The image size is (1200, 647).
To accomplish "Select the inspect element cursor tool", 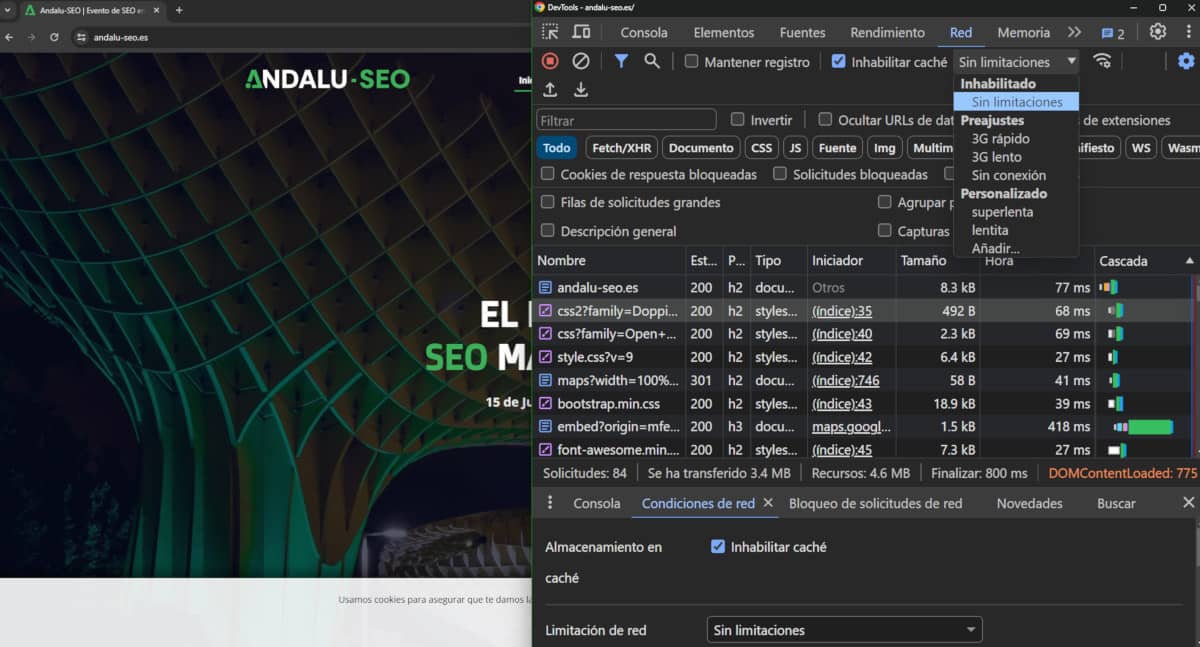I will [x=548, y=32].
